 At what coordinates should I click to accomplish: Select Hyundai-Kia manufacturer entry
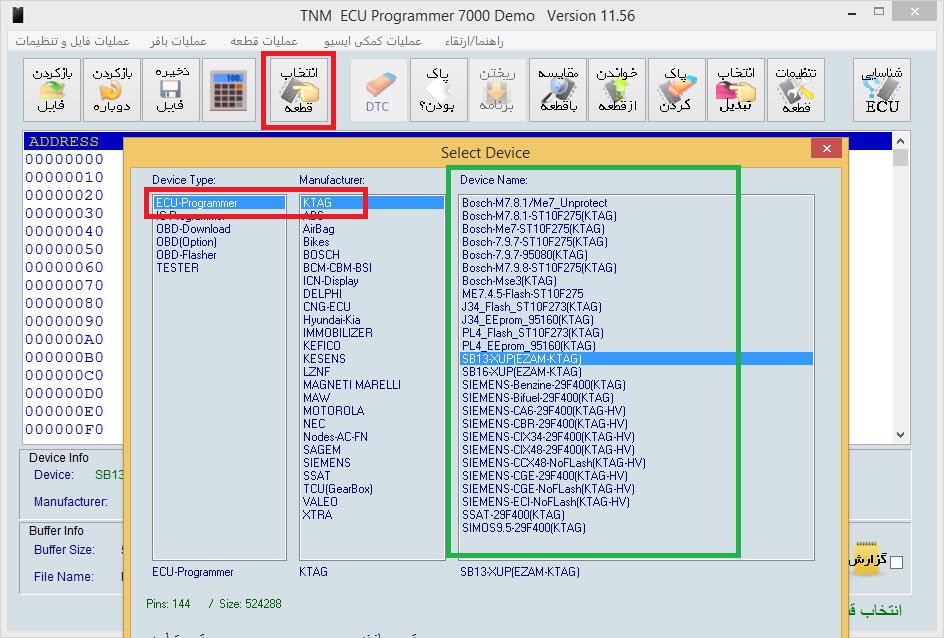(x=332, y=320)
